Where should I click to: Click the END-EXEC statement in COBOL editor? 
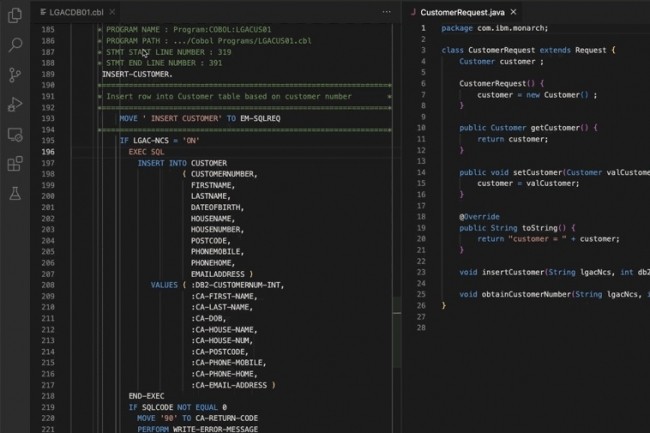pos(147,396)
